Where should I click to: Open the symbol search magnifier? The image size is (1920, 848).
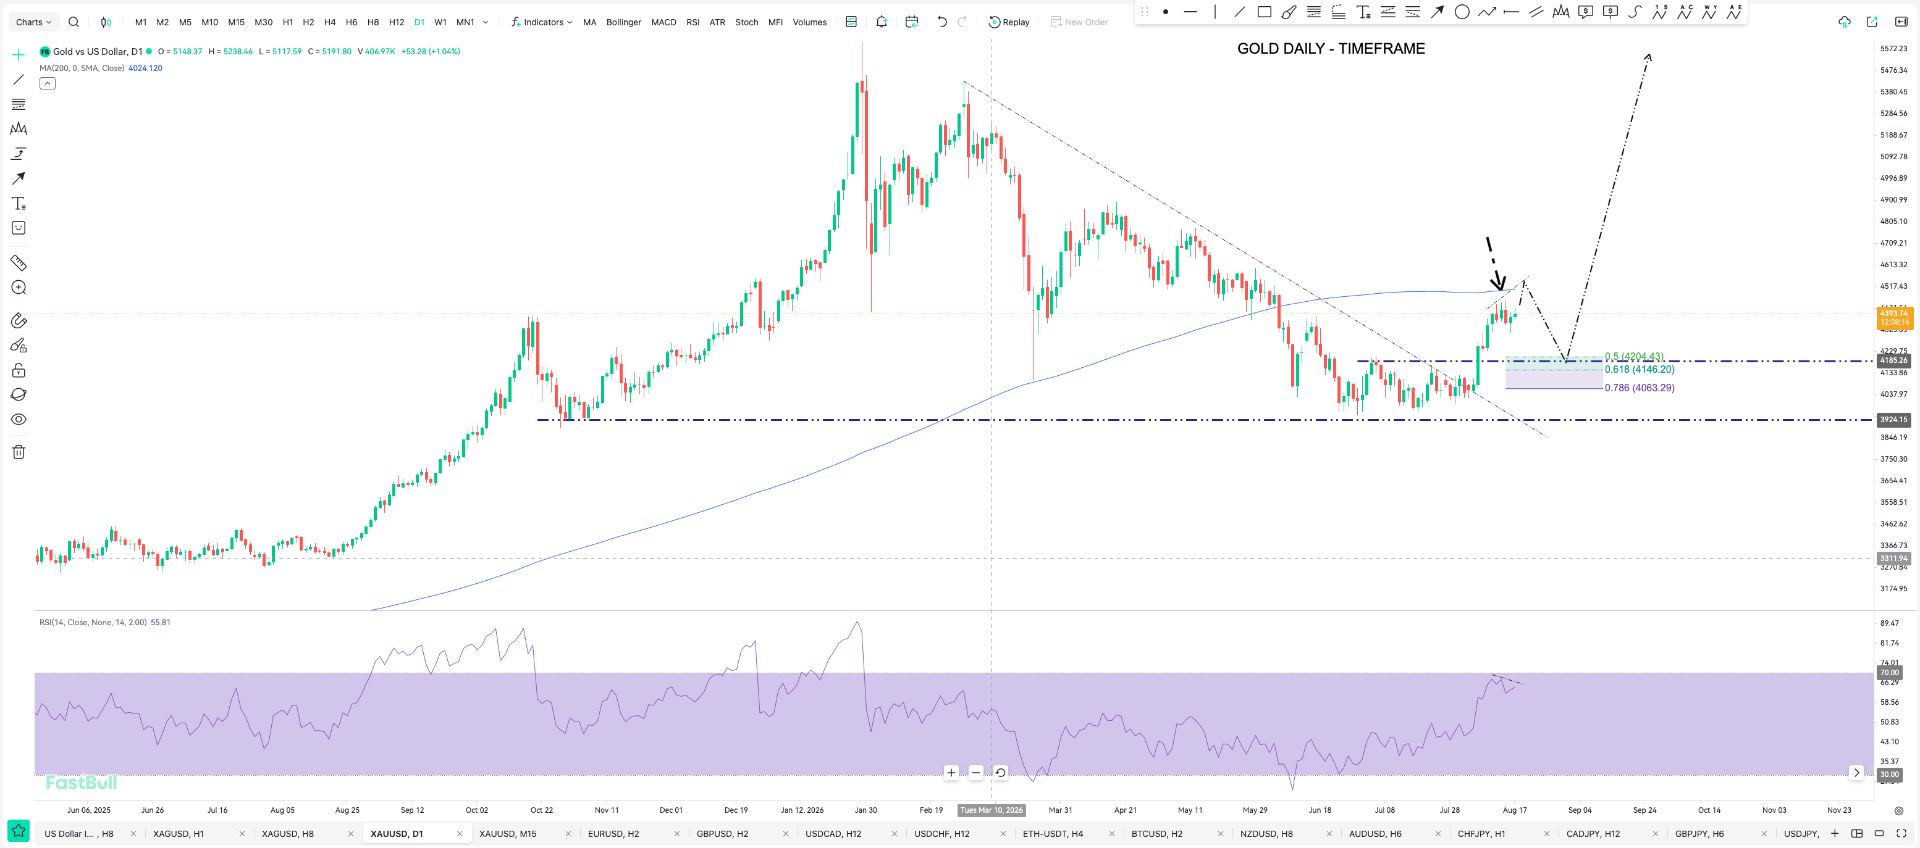click(x=74, y=22)
